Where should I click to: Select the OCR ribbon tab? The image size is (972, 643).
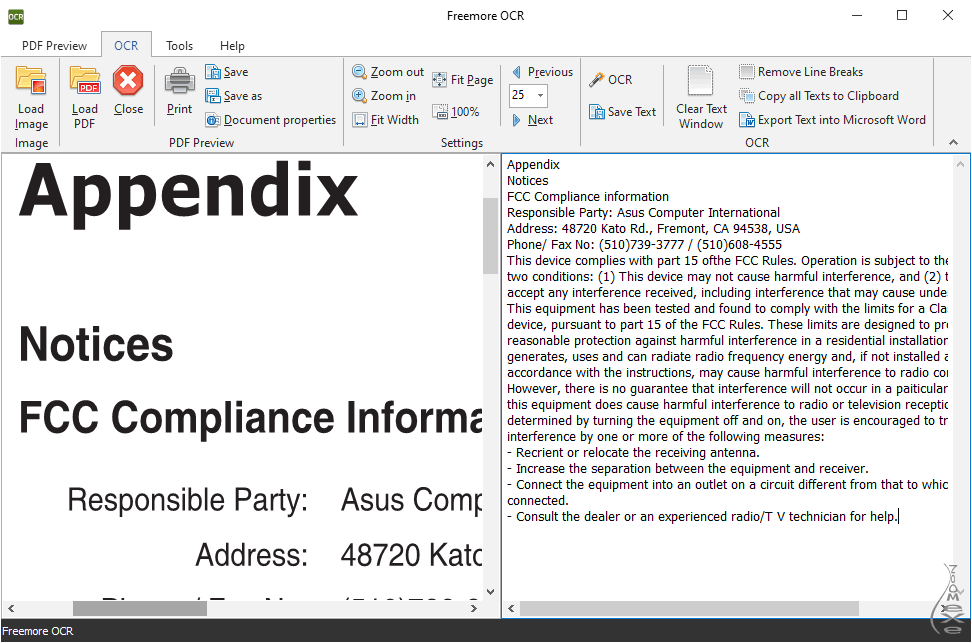(x=126, y=46)
